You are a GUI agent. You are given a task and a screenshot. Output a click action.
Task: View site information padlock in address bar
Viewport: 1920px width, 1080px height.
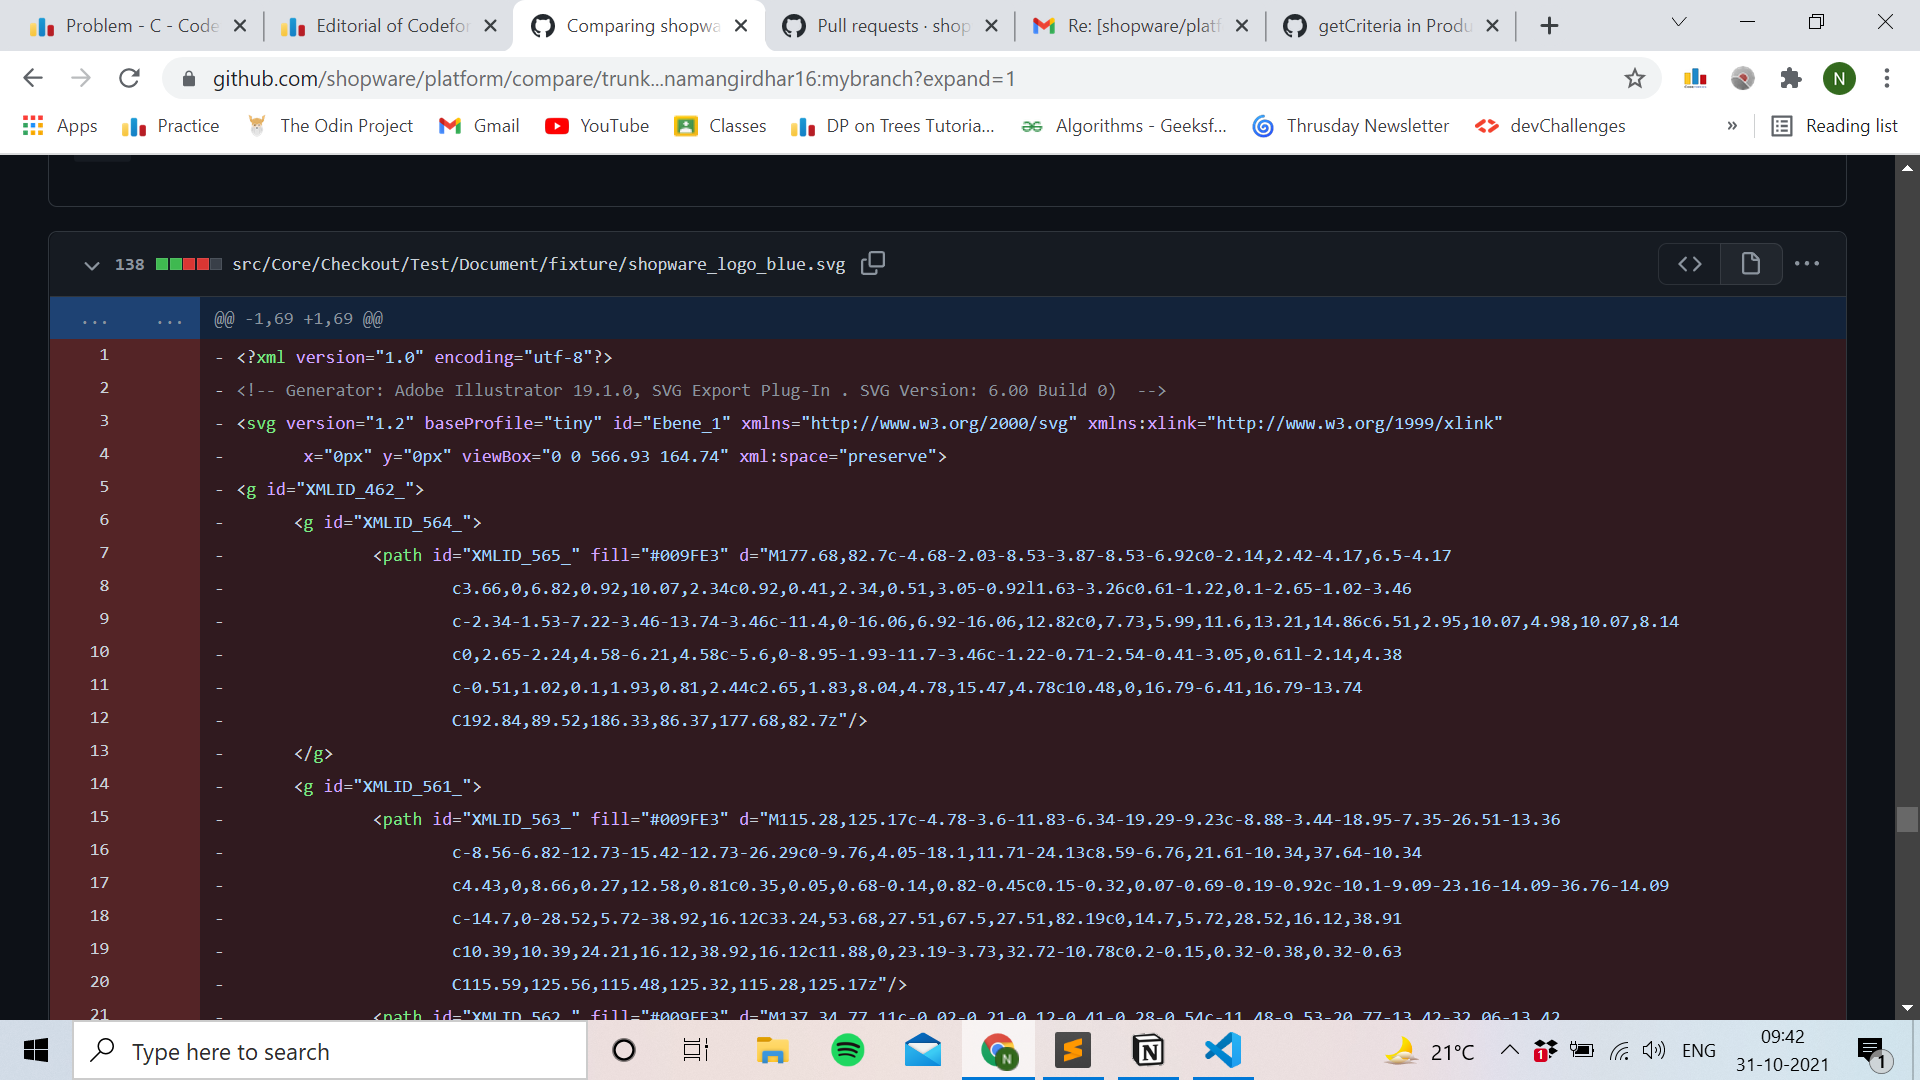coord(188,78)
